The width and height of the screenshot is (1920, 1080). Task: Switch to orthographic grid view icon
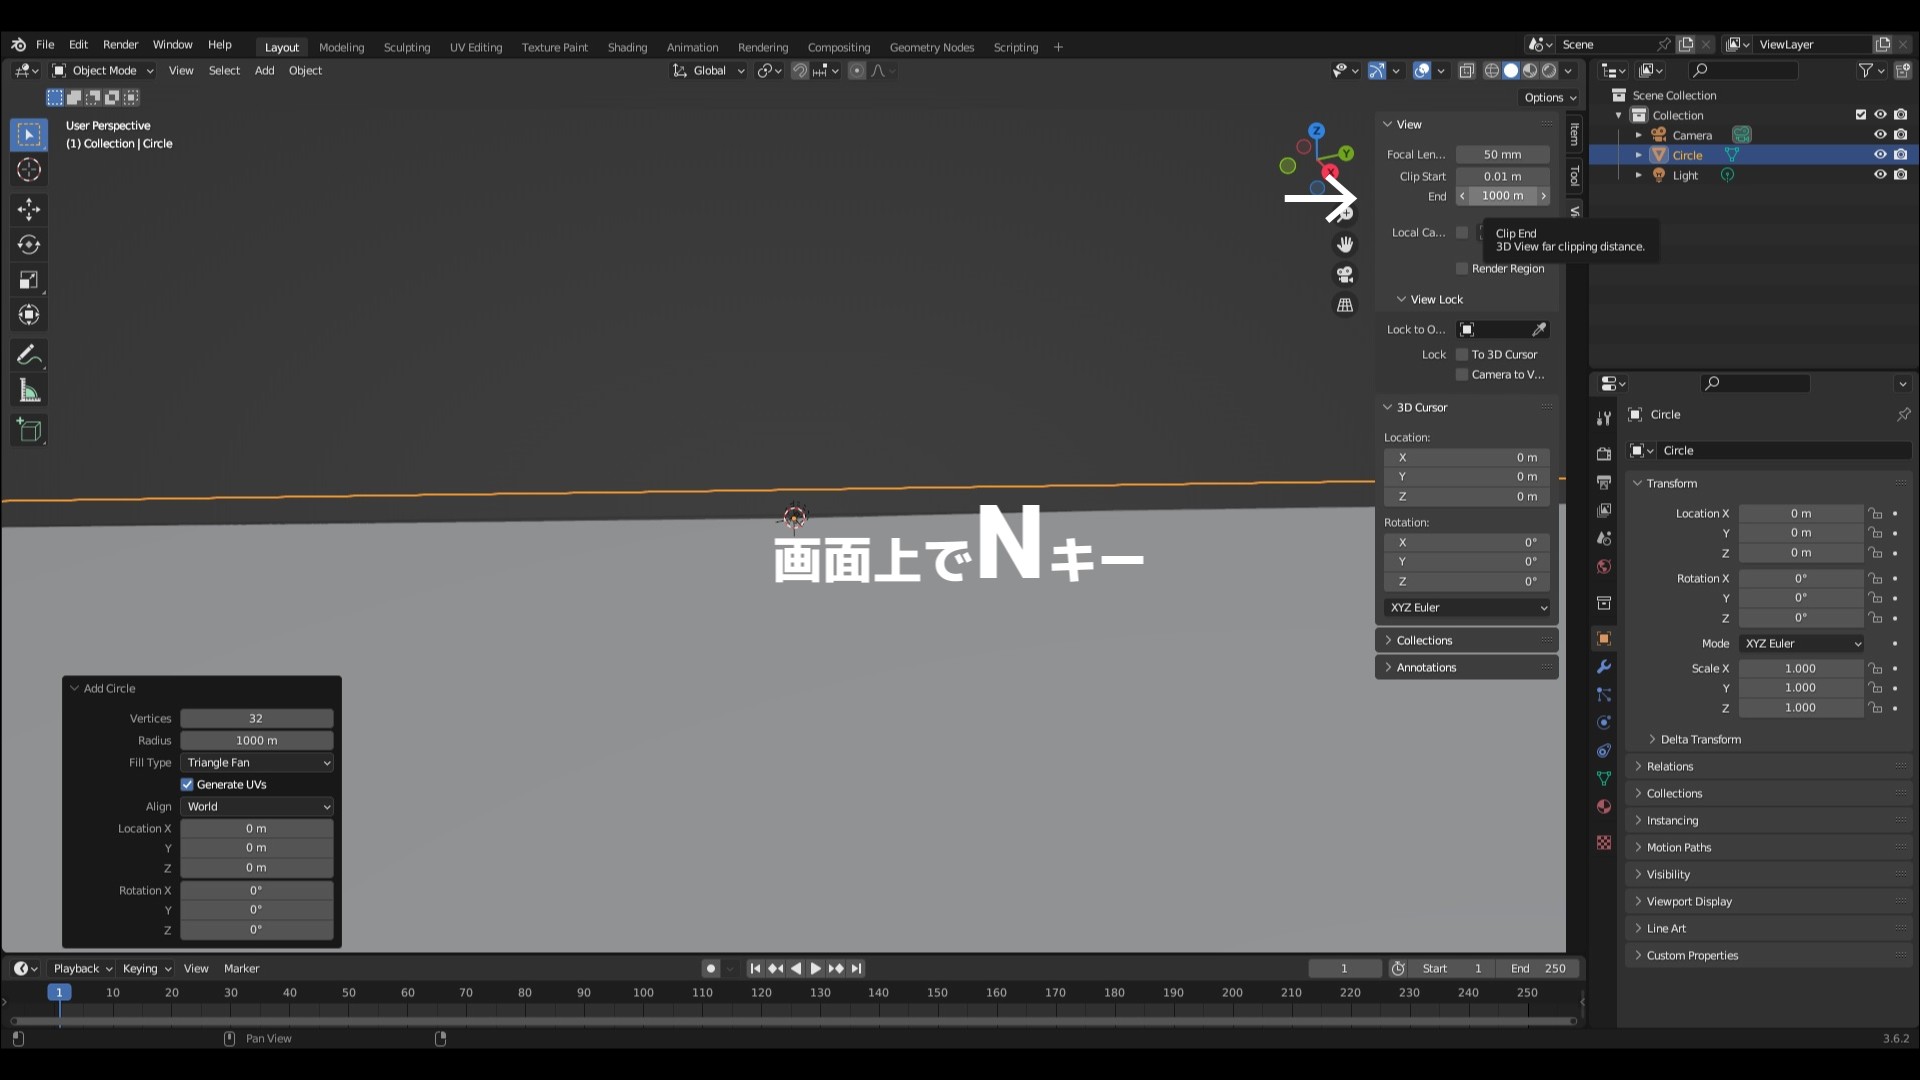[1345, 305]
